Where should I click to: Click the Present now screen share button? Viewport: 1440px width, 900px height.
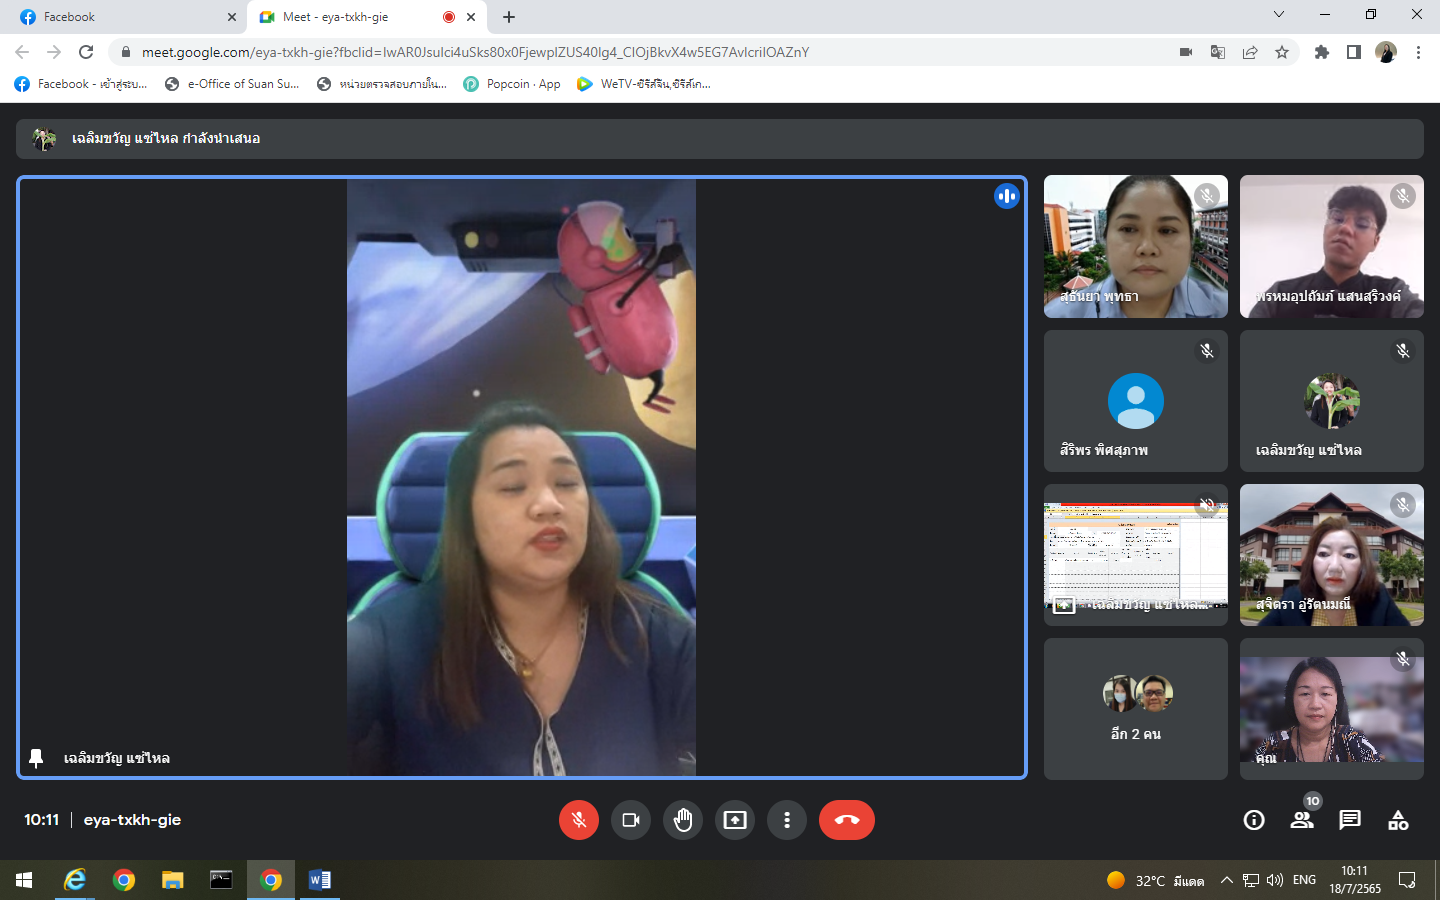(735, 820)
